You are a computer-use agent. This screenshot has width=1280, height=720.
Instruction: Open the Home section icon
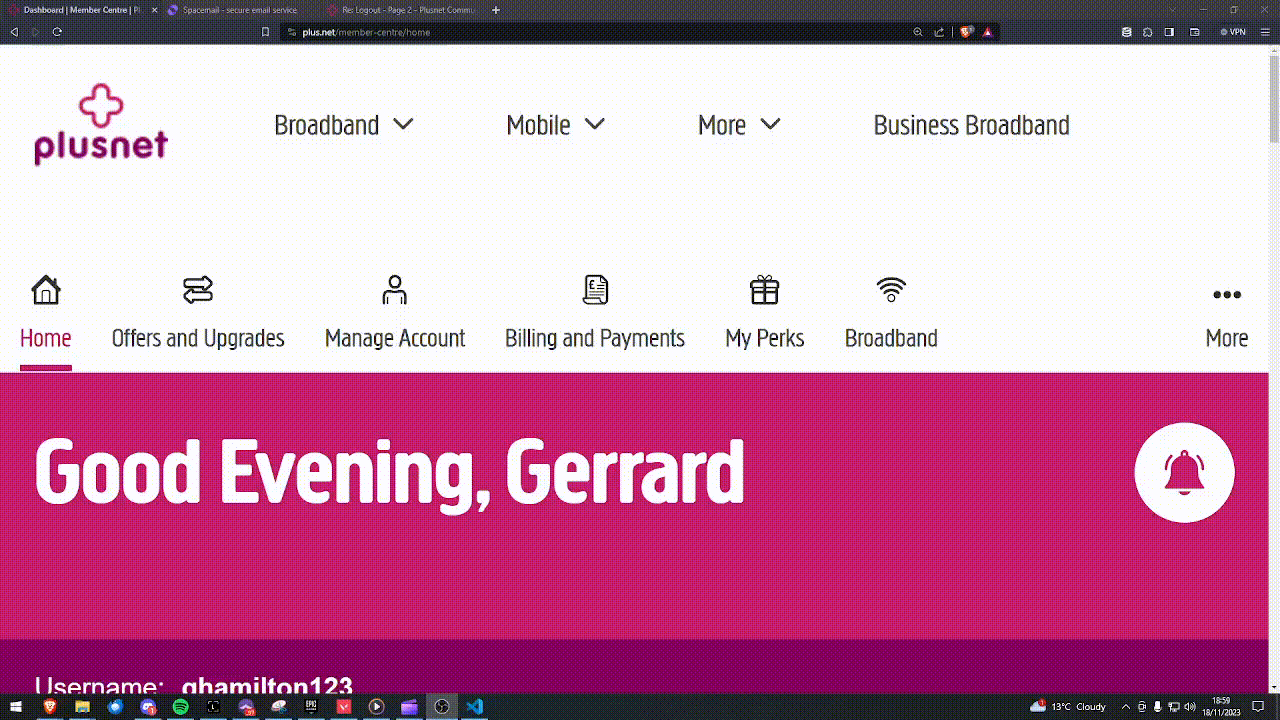(46, 289)
